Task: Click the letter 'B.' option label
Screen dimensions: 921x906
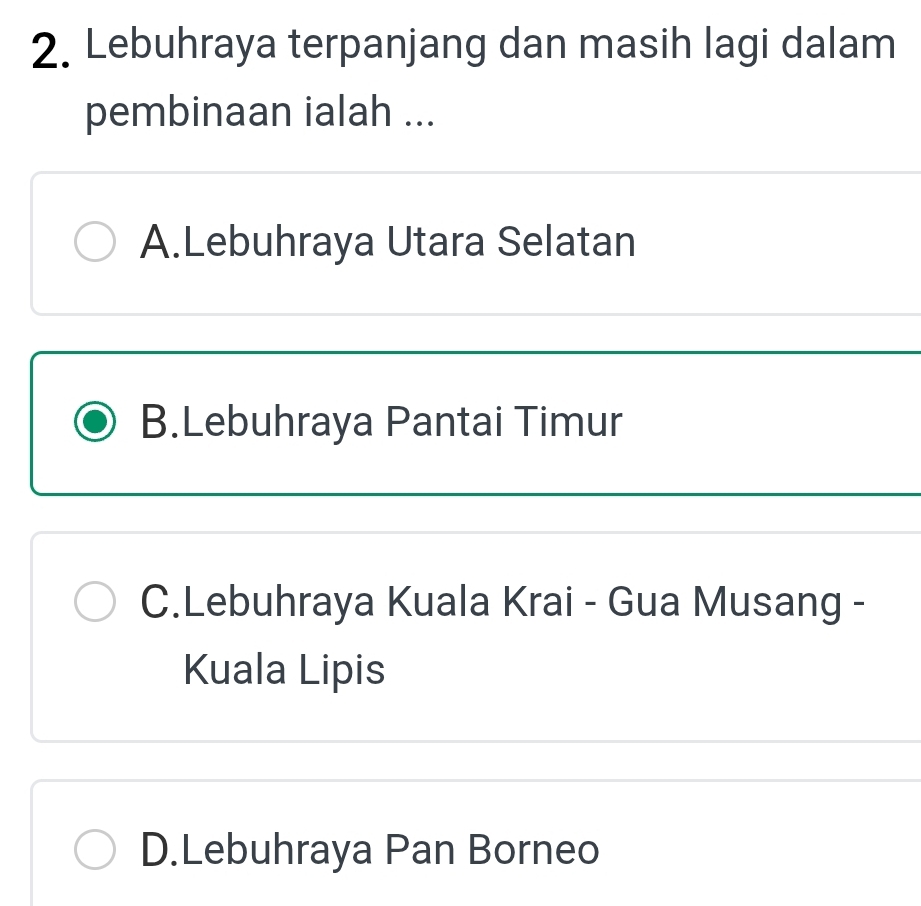Action: [162, 422]
